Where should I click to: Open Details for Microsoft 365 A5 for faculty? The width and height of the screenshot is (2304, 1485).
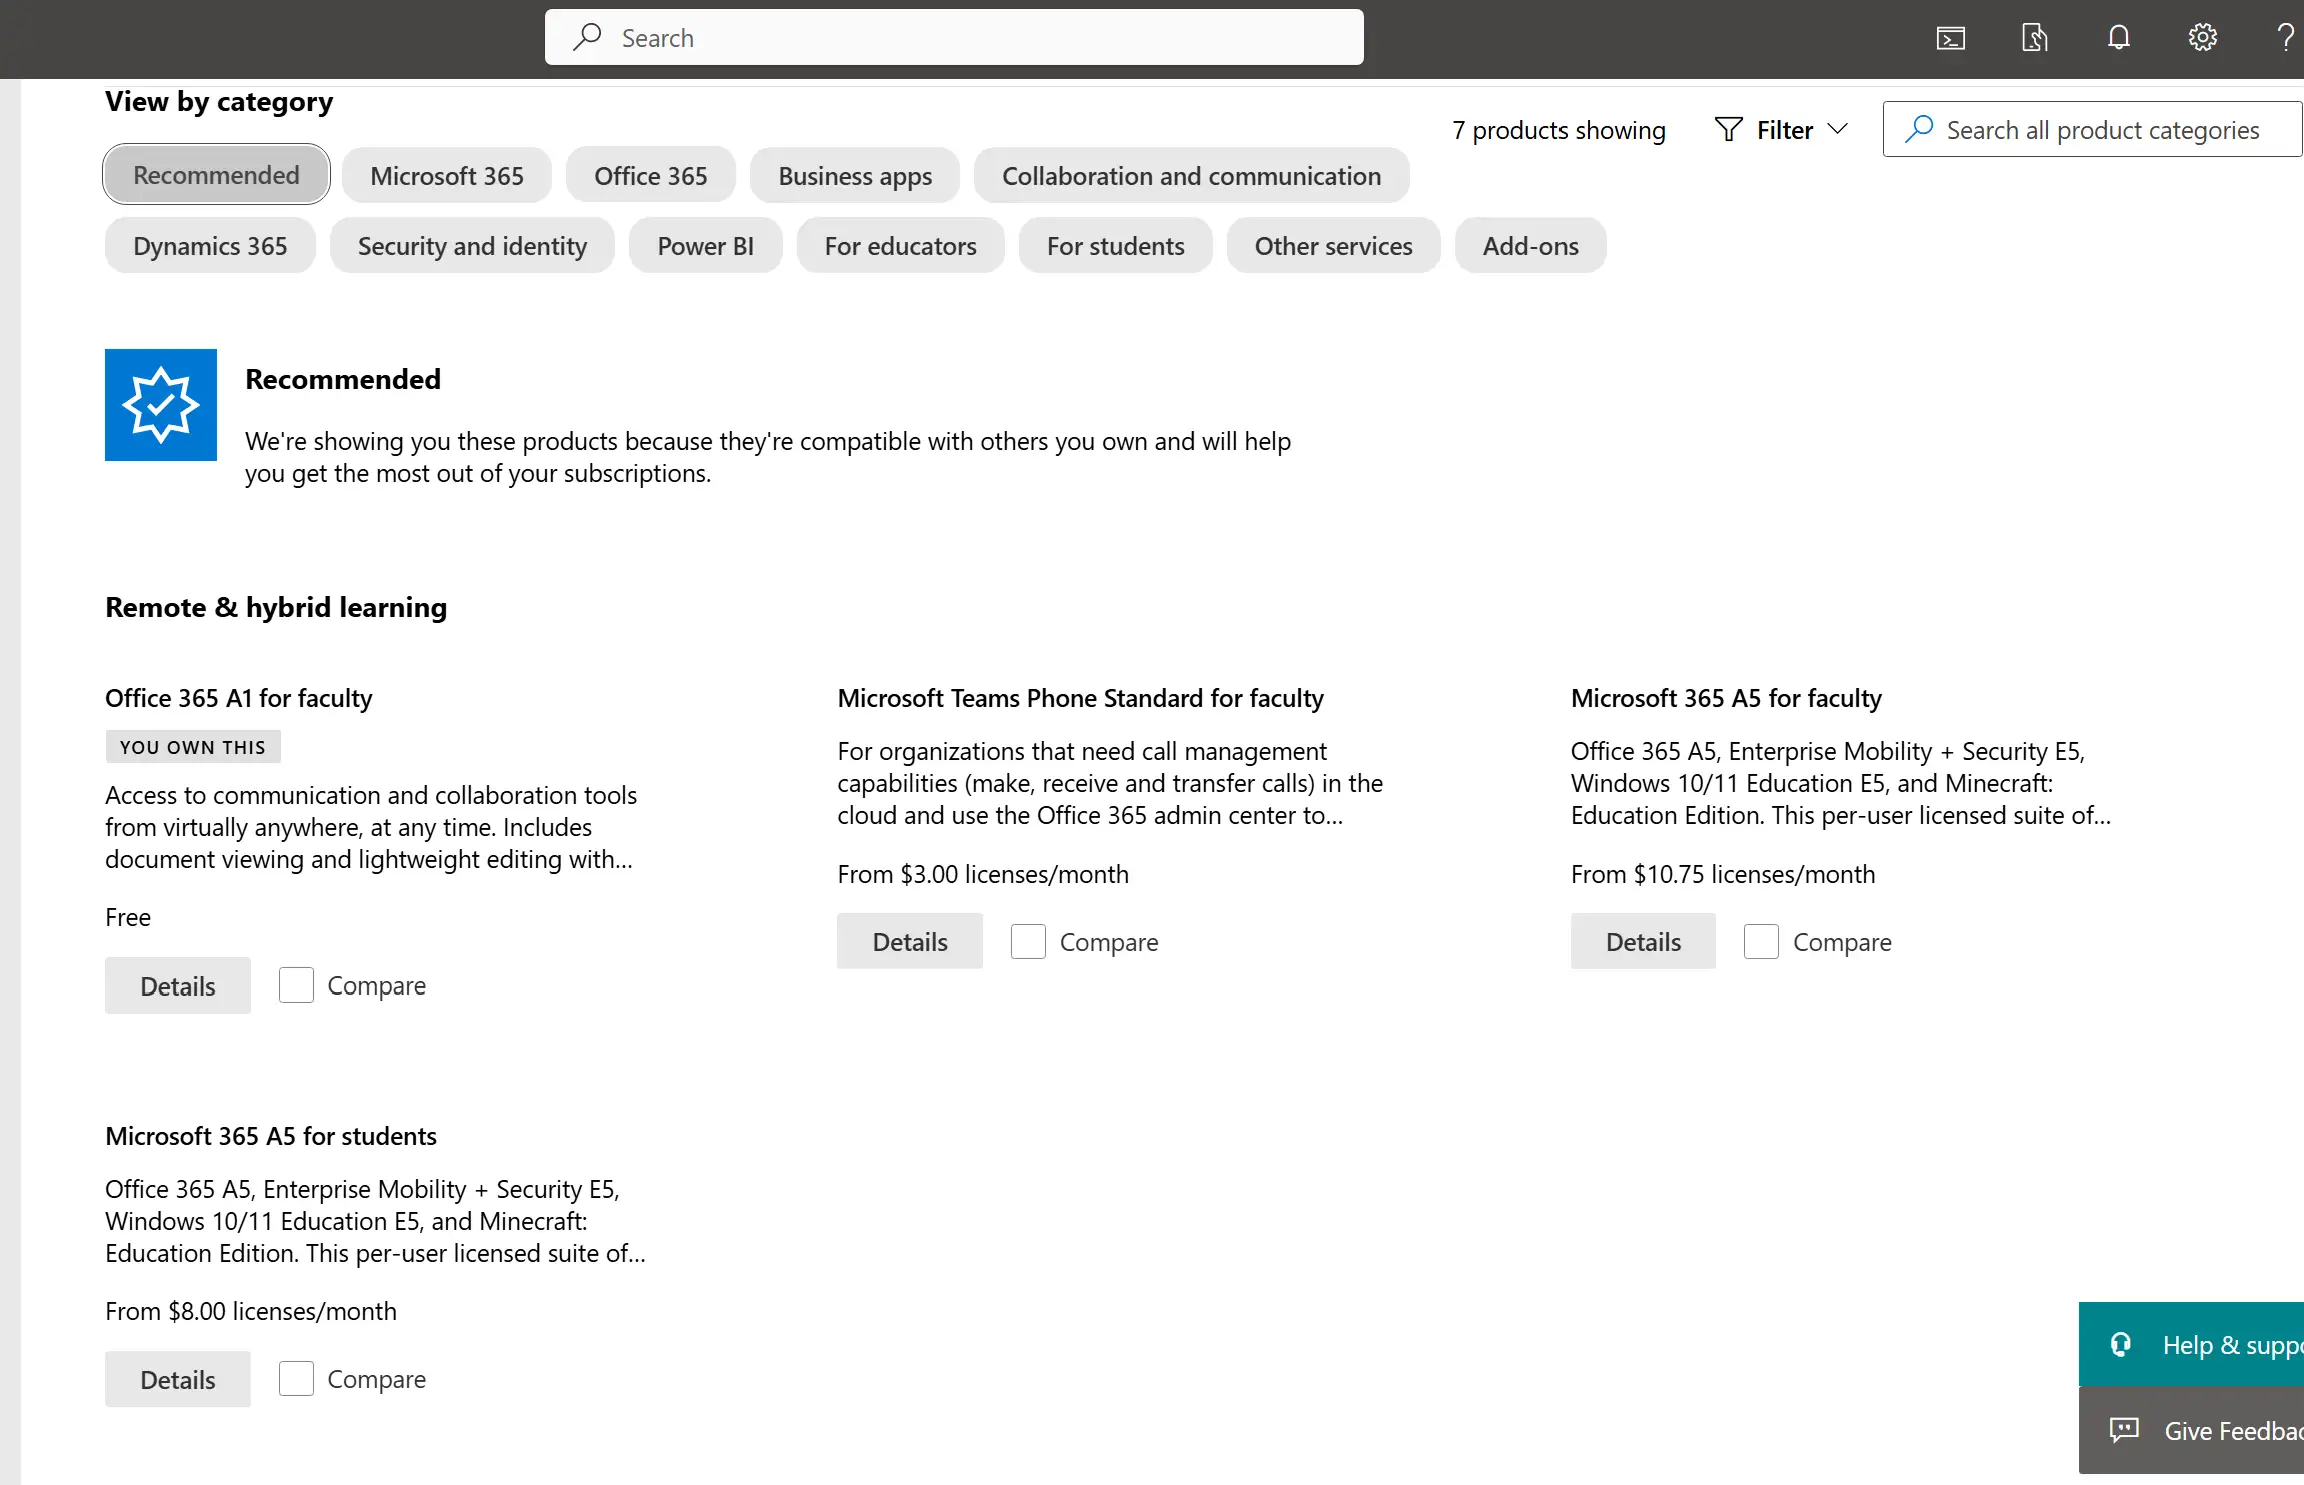tap(1643, 941)
